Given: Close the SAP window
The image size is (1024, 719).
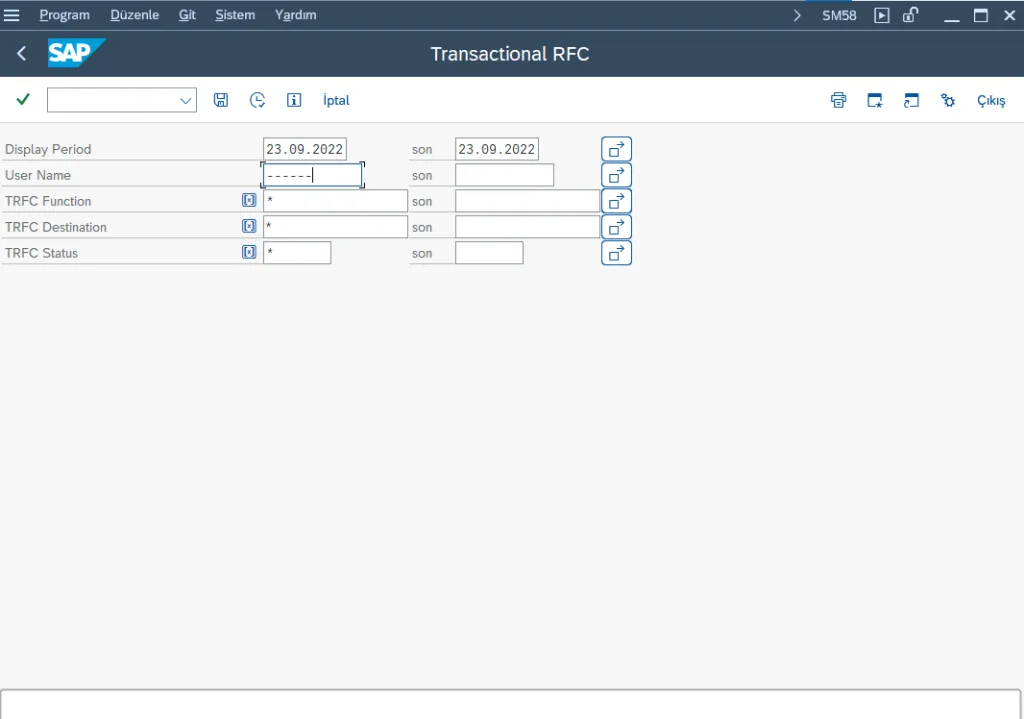Looking at the screenshot, I should click(x=1010, y=15).
